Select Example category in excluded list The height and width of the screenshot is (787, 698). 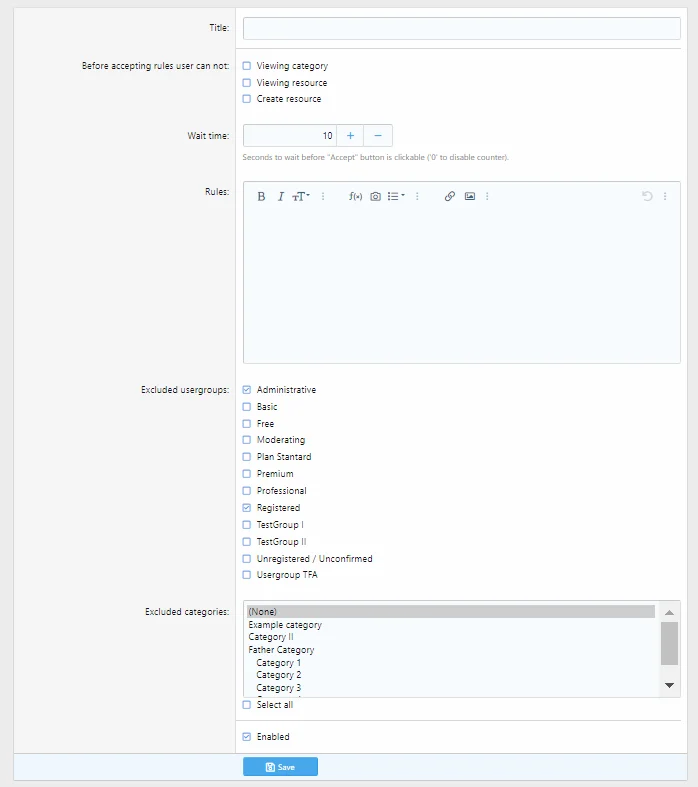[x=285, y=625]
